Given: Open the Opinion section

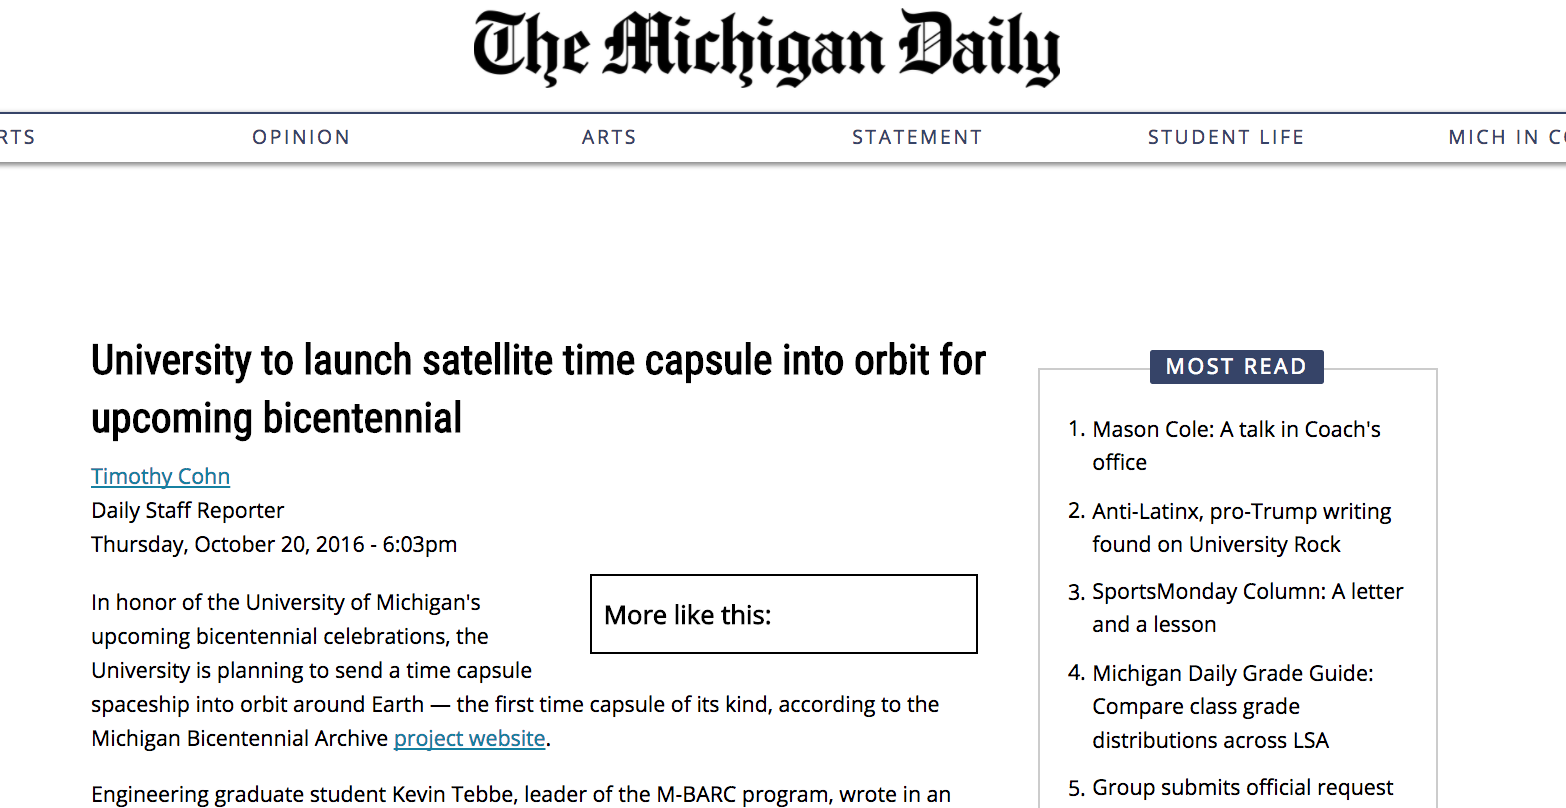Looking at the screenshot, I should pos(301,137).
